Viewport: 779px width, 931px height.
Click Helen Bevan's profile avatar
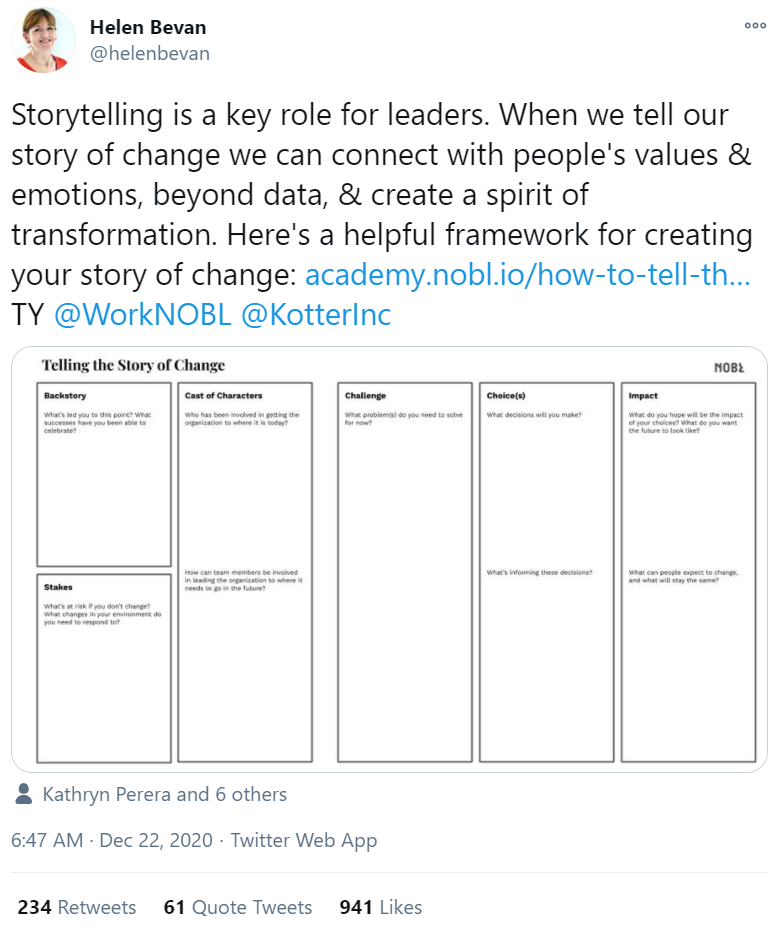[44, 41]
